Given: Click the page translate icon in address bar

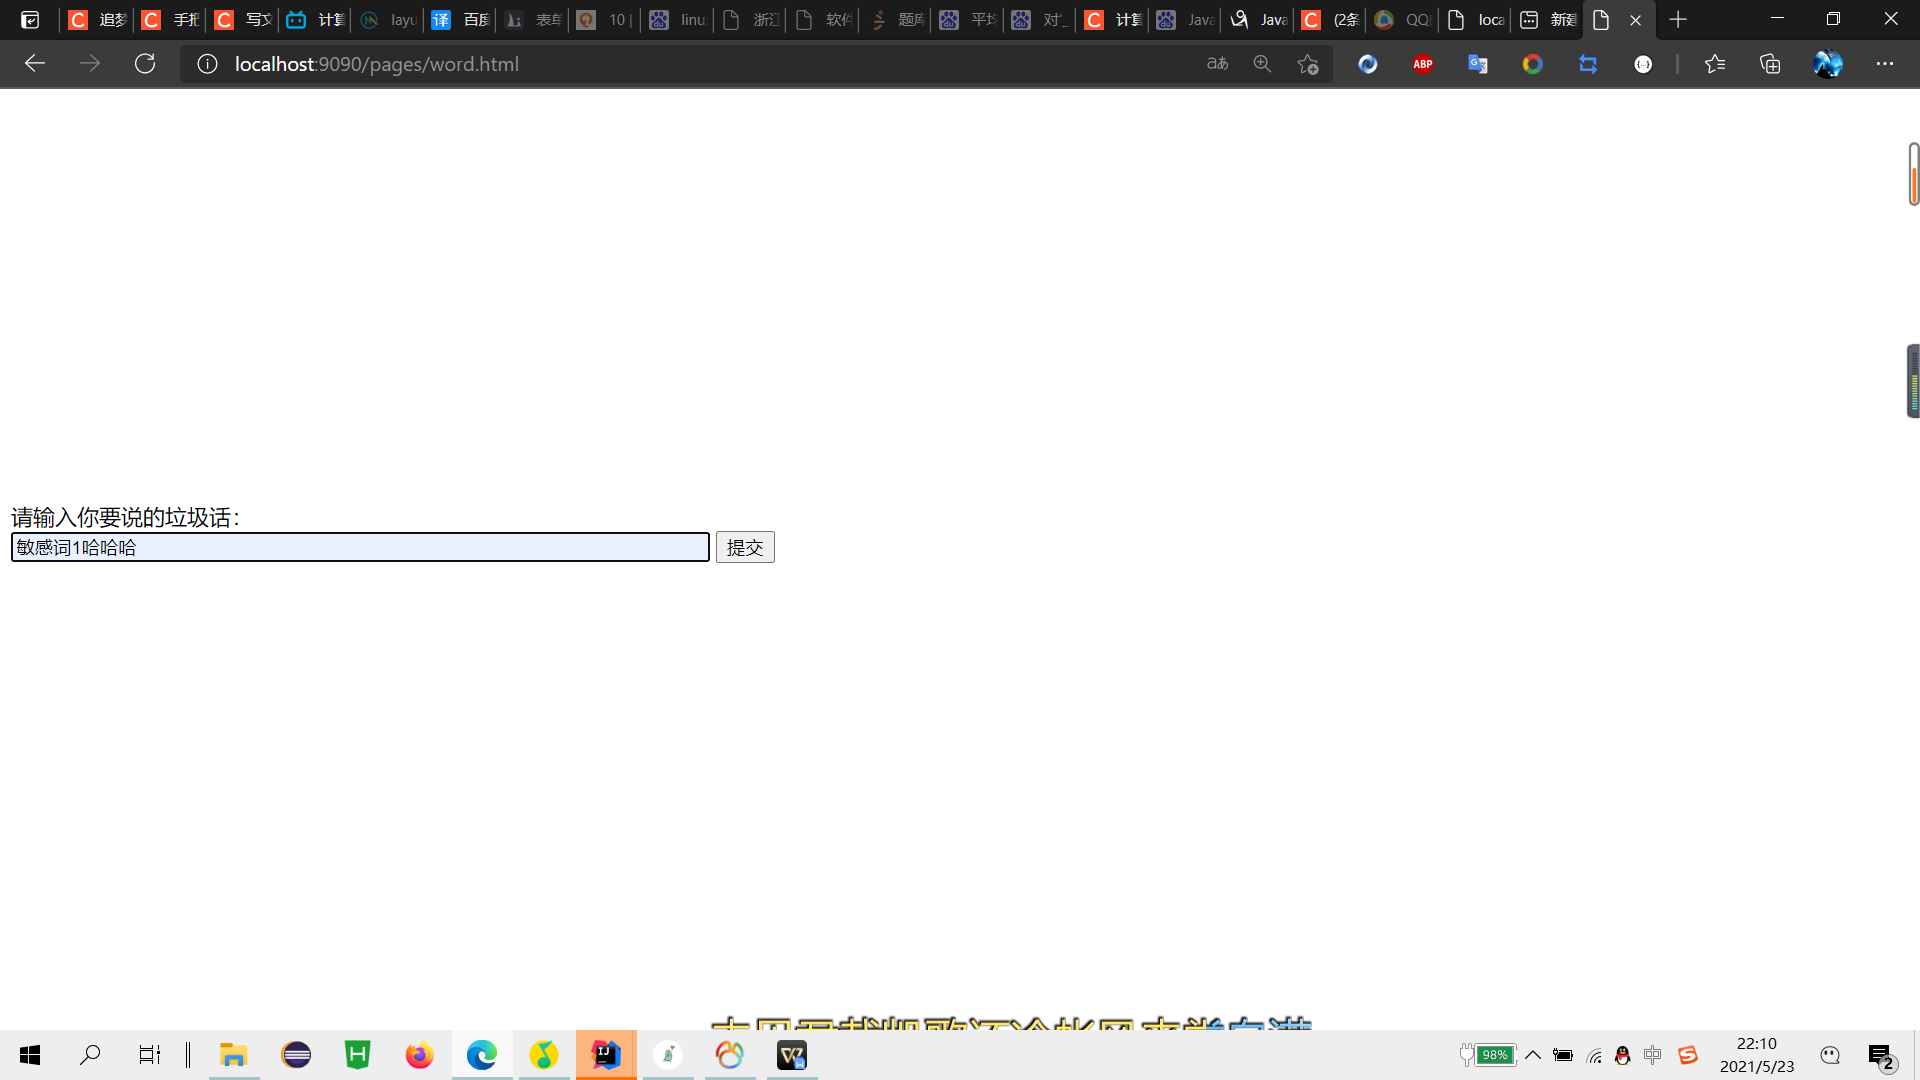Looking at the screenshot, I should (x=1217, y=64).
